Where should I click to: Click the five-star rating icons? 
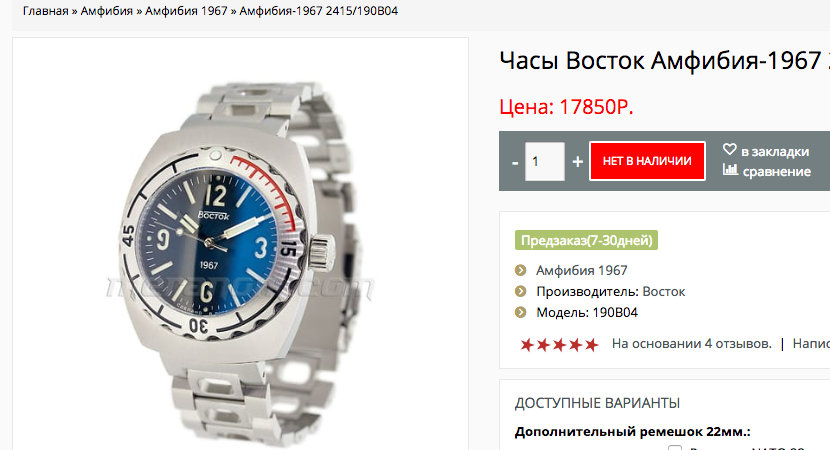click(x=559, y=345)
